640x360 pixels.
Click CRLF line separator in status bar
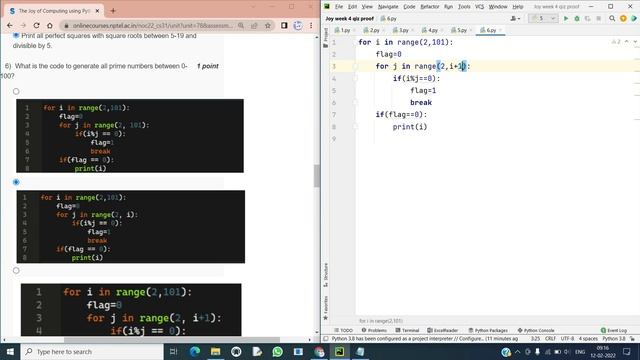550,339
